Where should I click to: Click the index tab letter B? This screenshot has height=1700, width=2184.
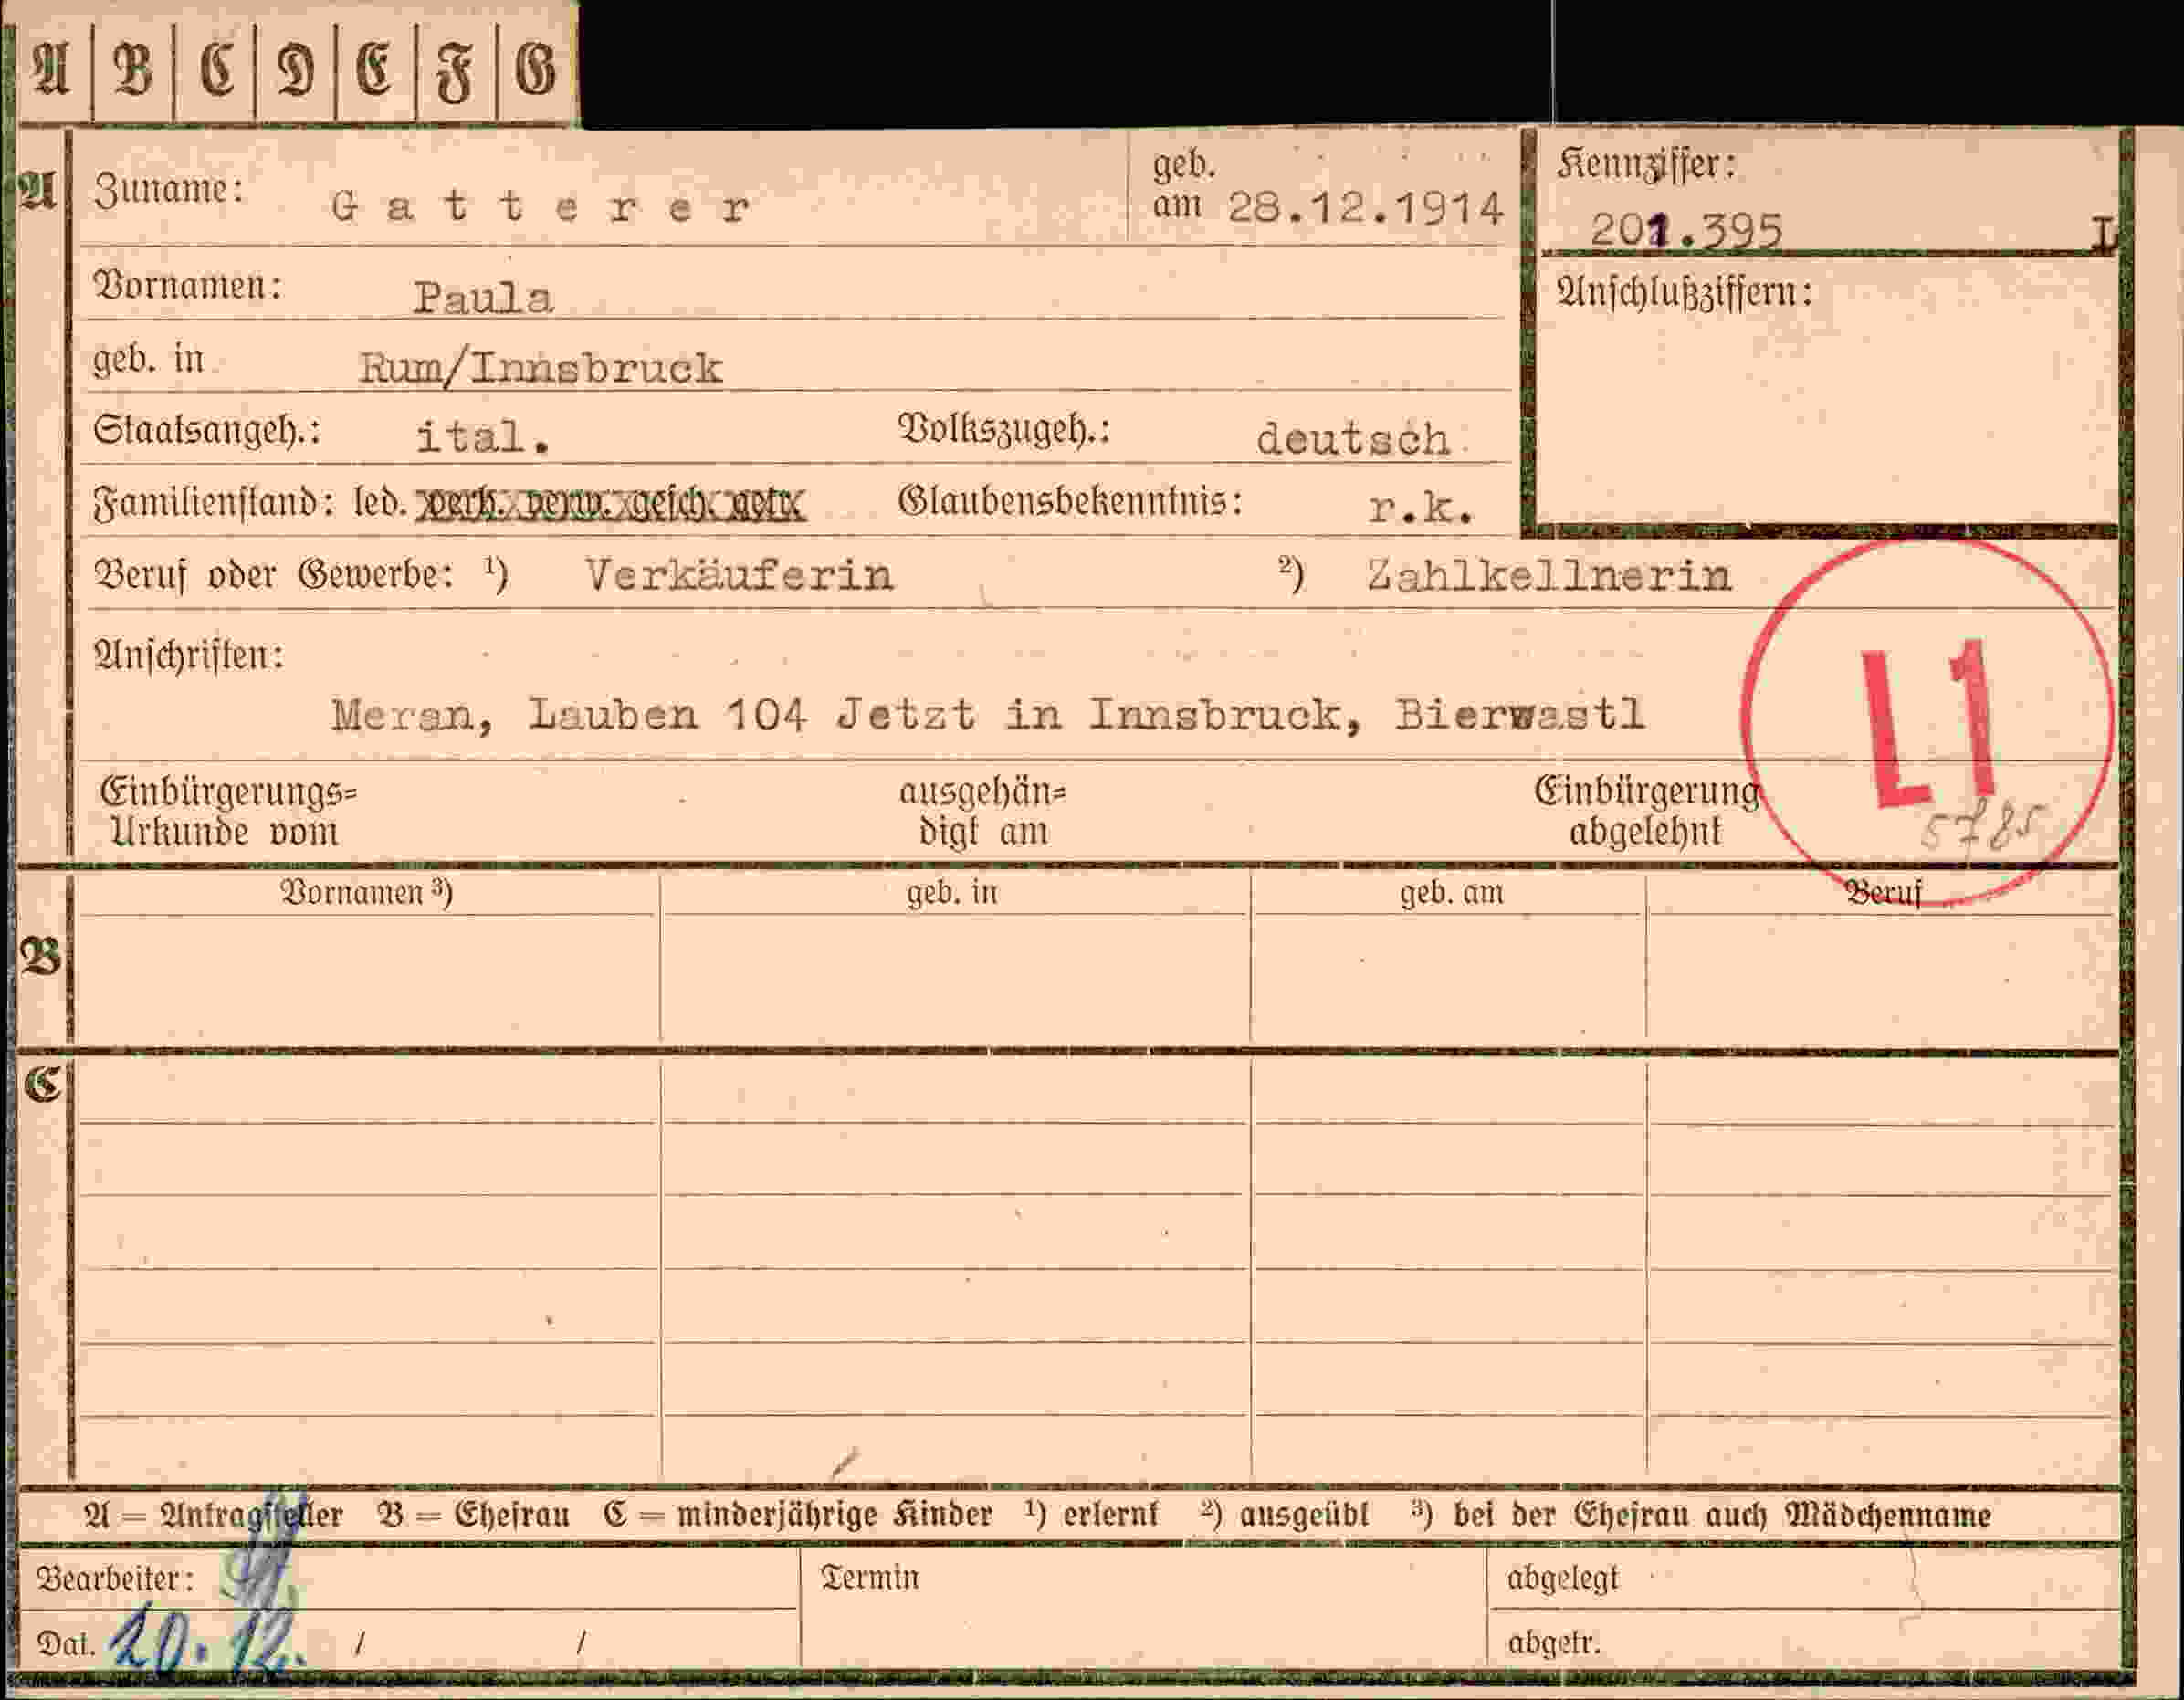click(x=133, y=70)
